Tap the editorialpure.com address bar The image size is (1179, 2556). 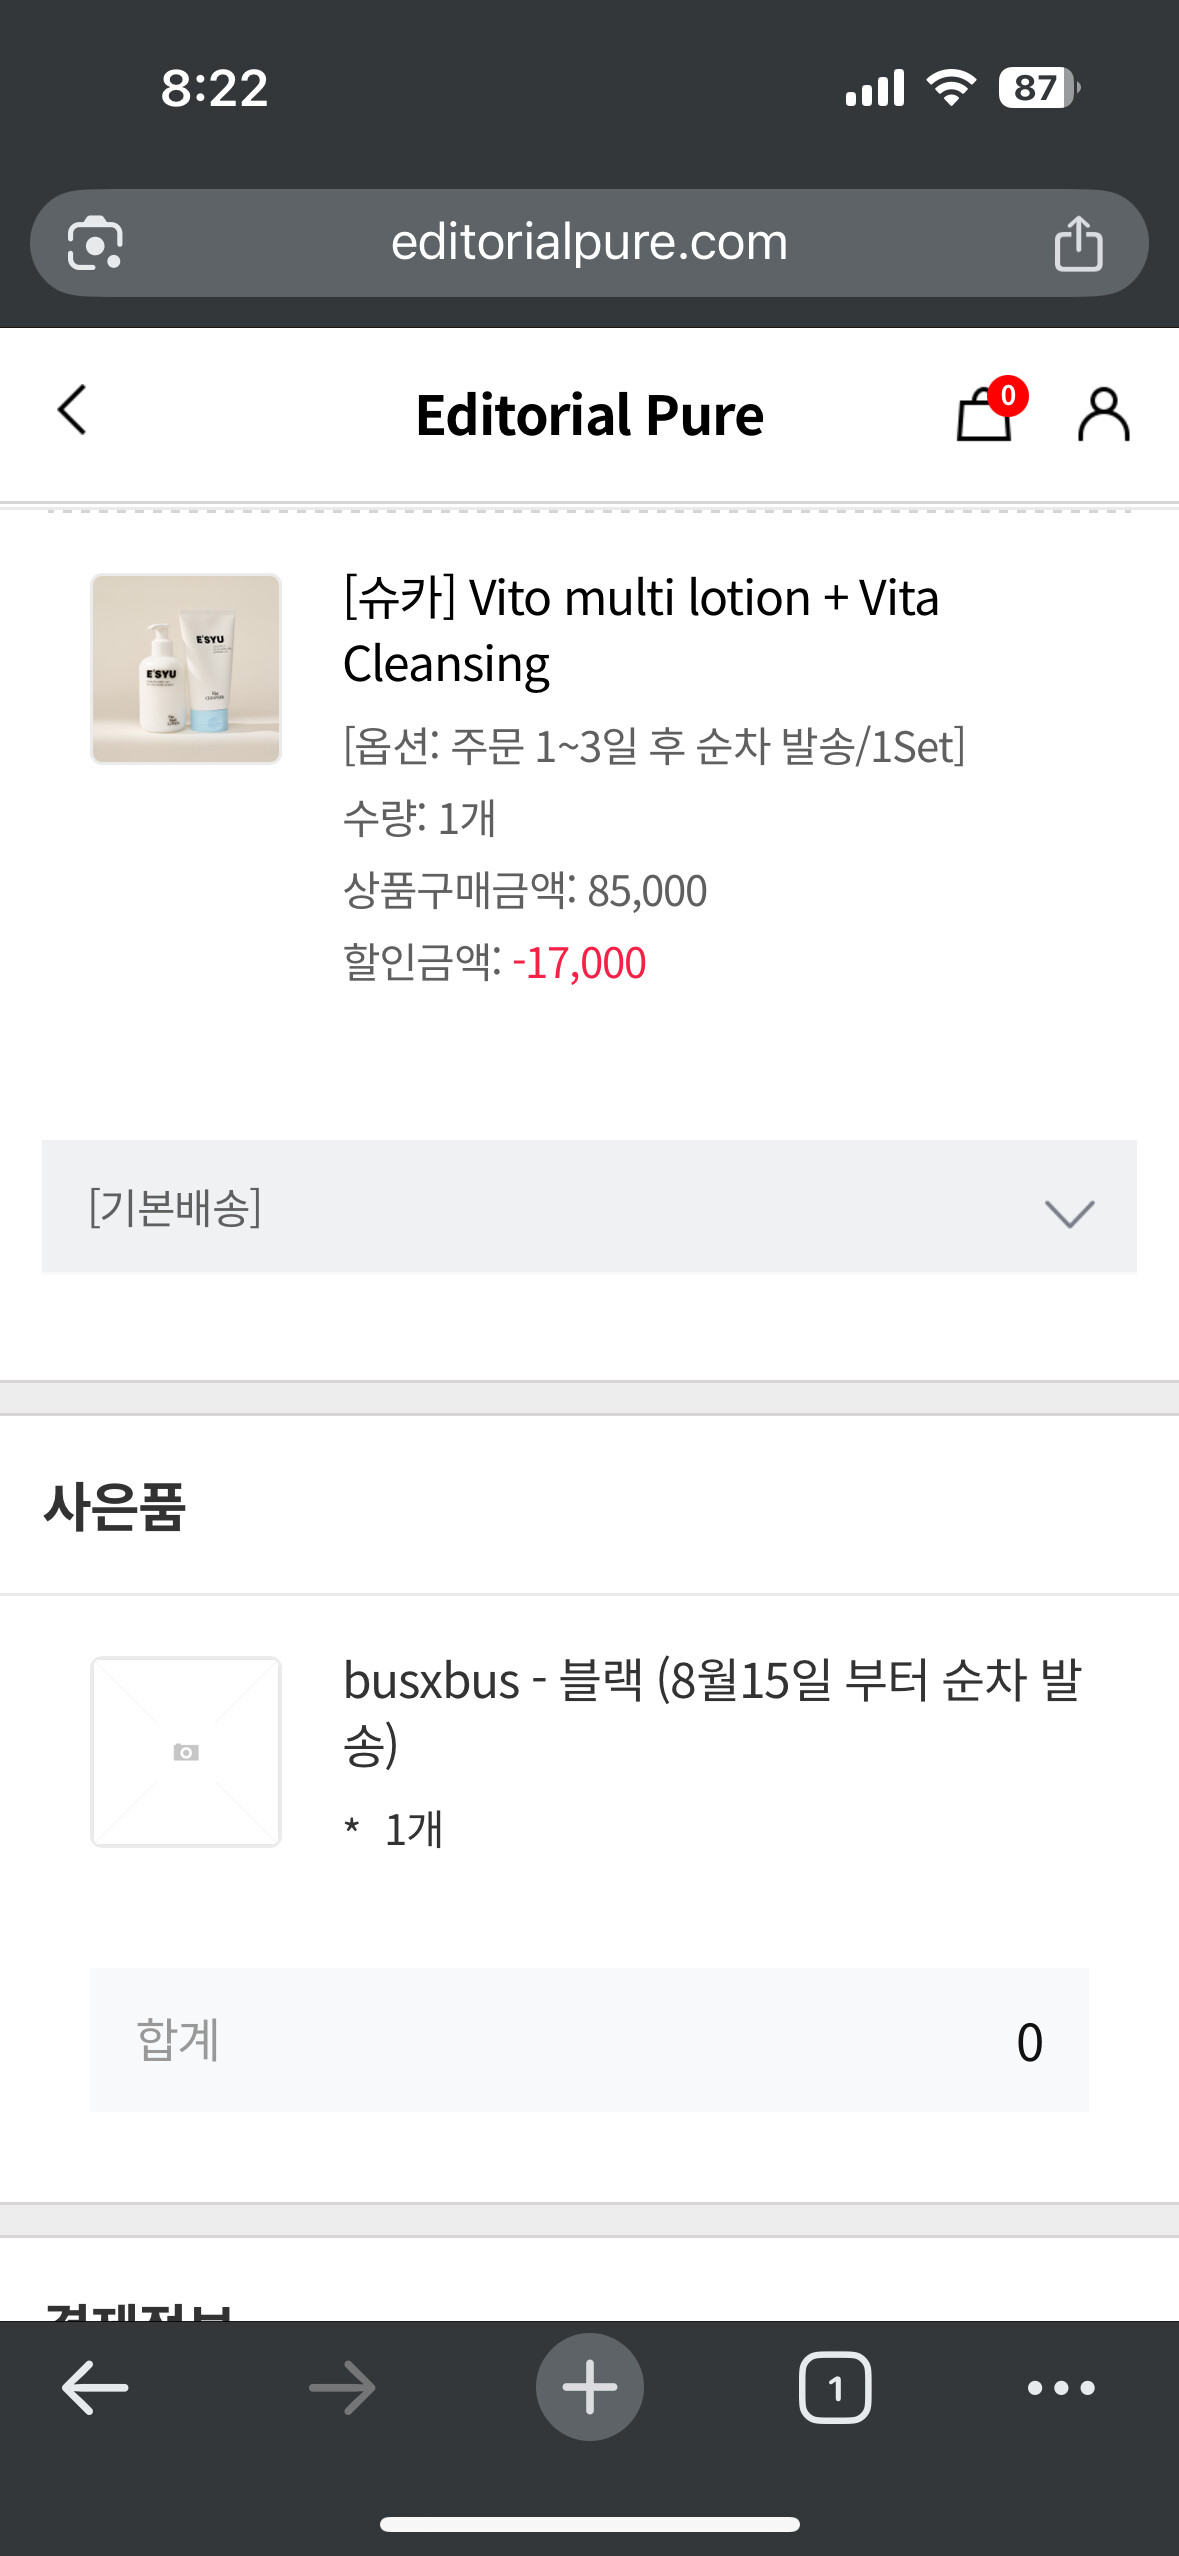(x=589, y=243)
